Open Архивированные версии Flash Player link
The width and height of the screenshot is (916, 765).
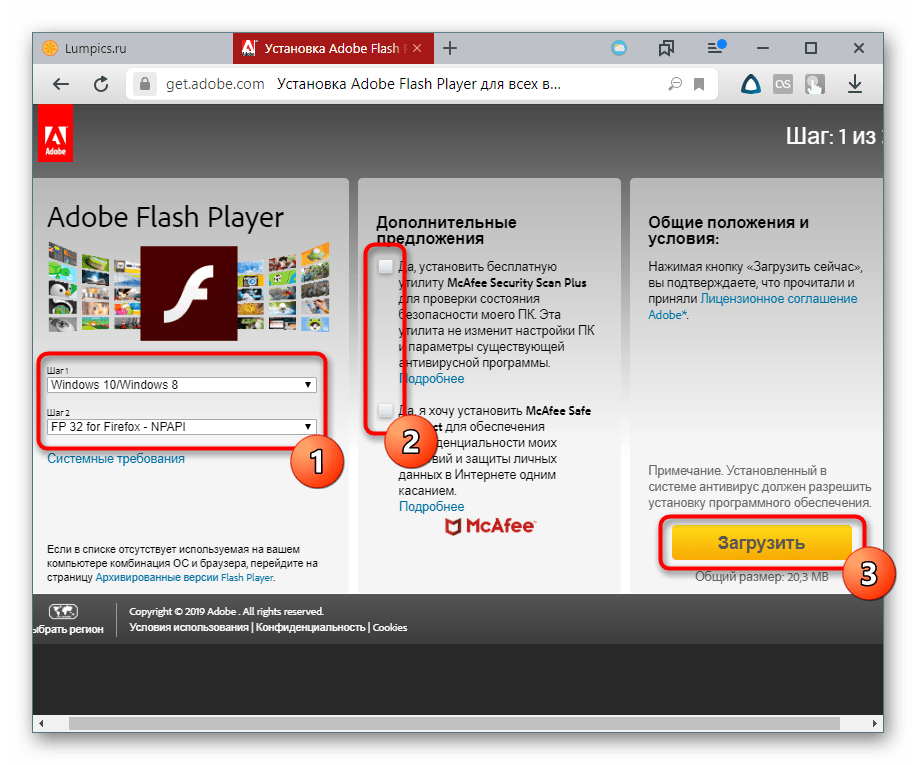point(184,578)
